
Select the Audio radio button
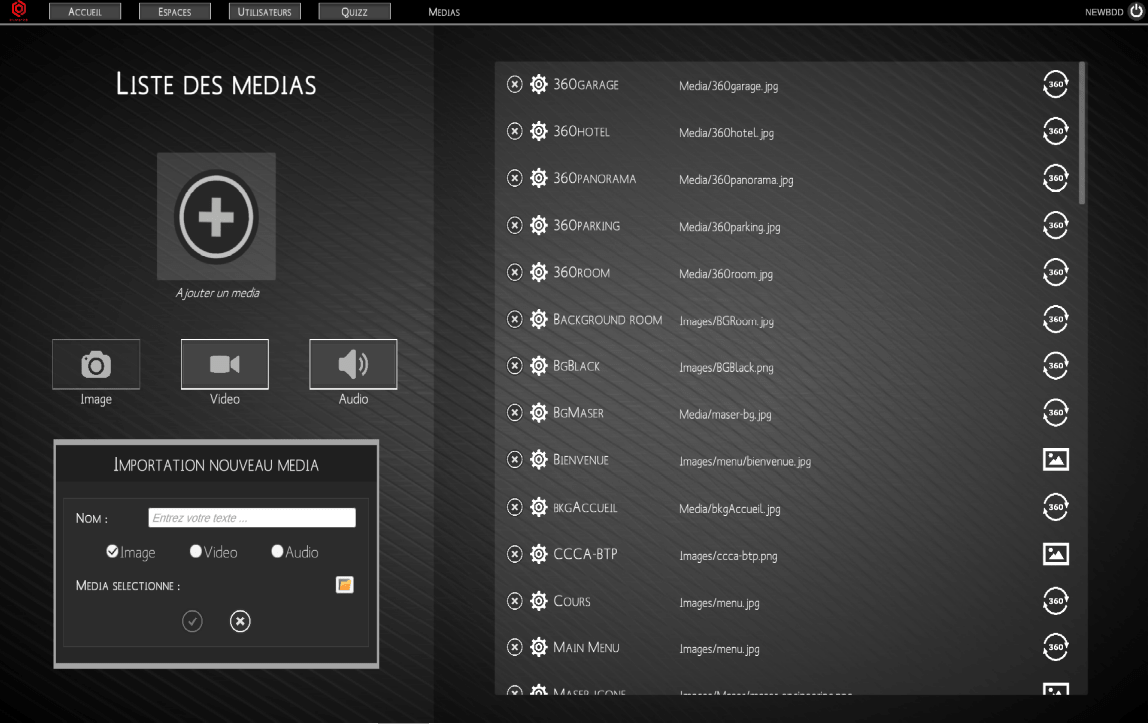pos(275,551)
